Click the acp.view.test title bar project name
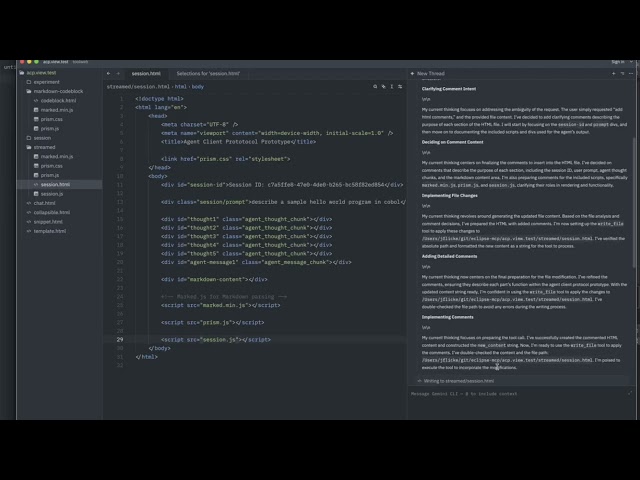 point(56,62)
